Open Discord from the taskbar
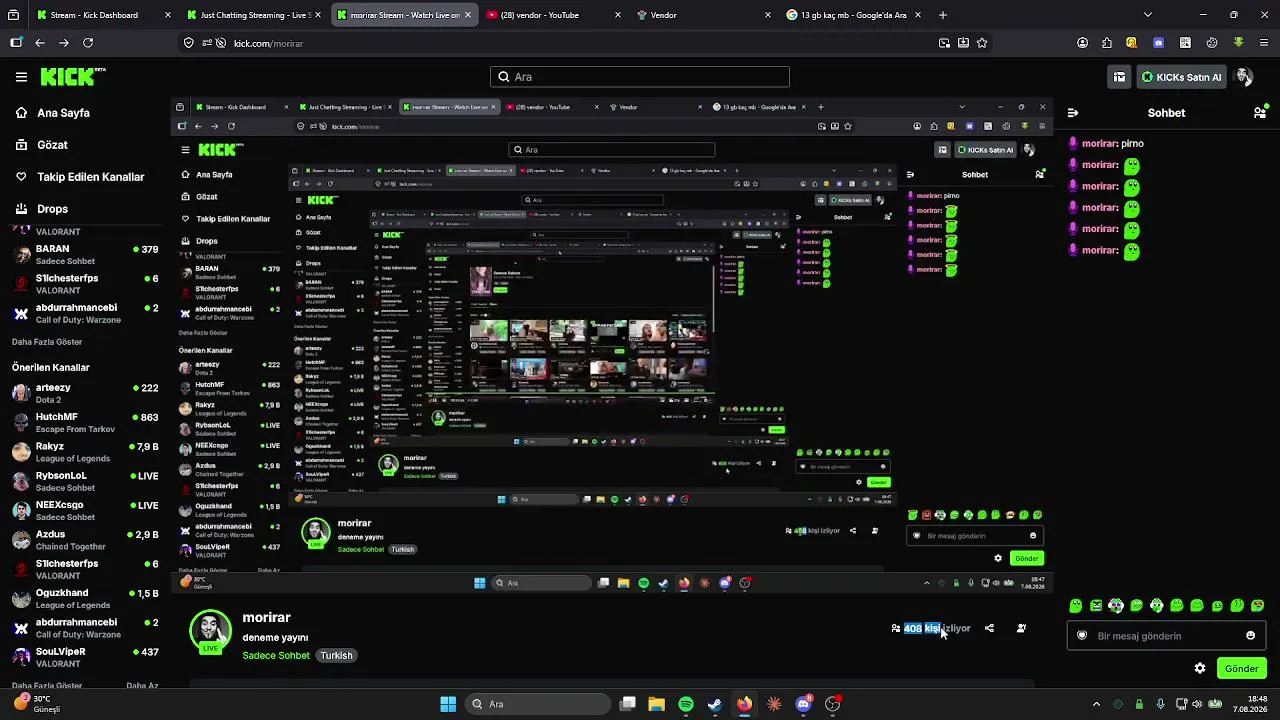 [x=803, y=704]
